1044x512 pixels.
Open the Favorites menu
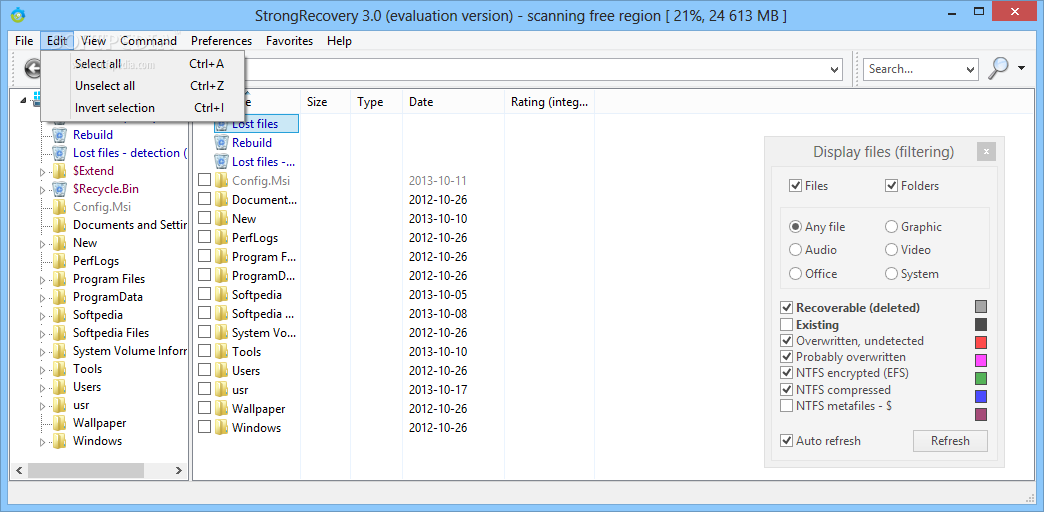click(289, 41)
